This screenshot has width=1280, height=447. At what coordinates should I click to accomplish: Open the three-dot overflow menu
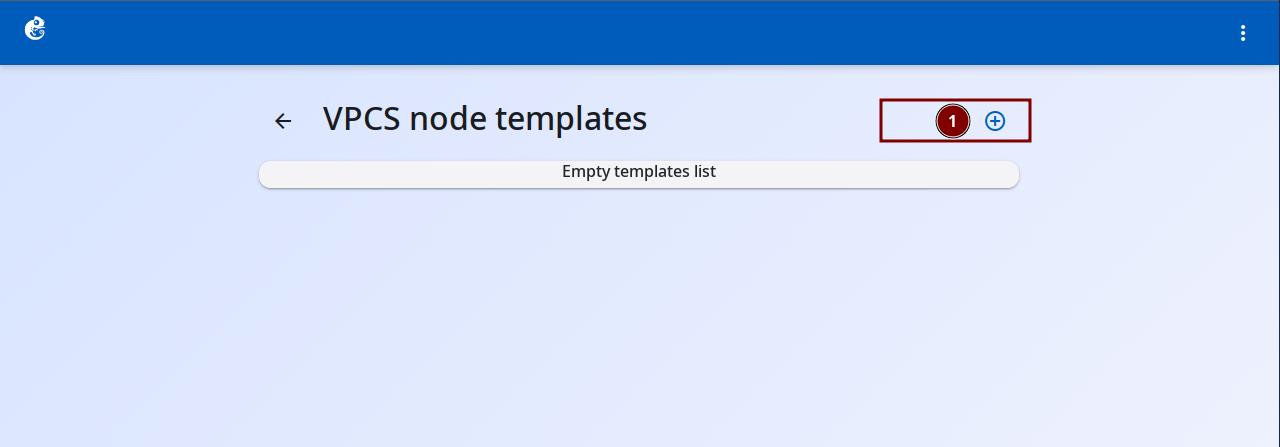1242,33
